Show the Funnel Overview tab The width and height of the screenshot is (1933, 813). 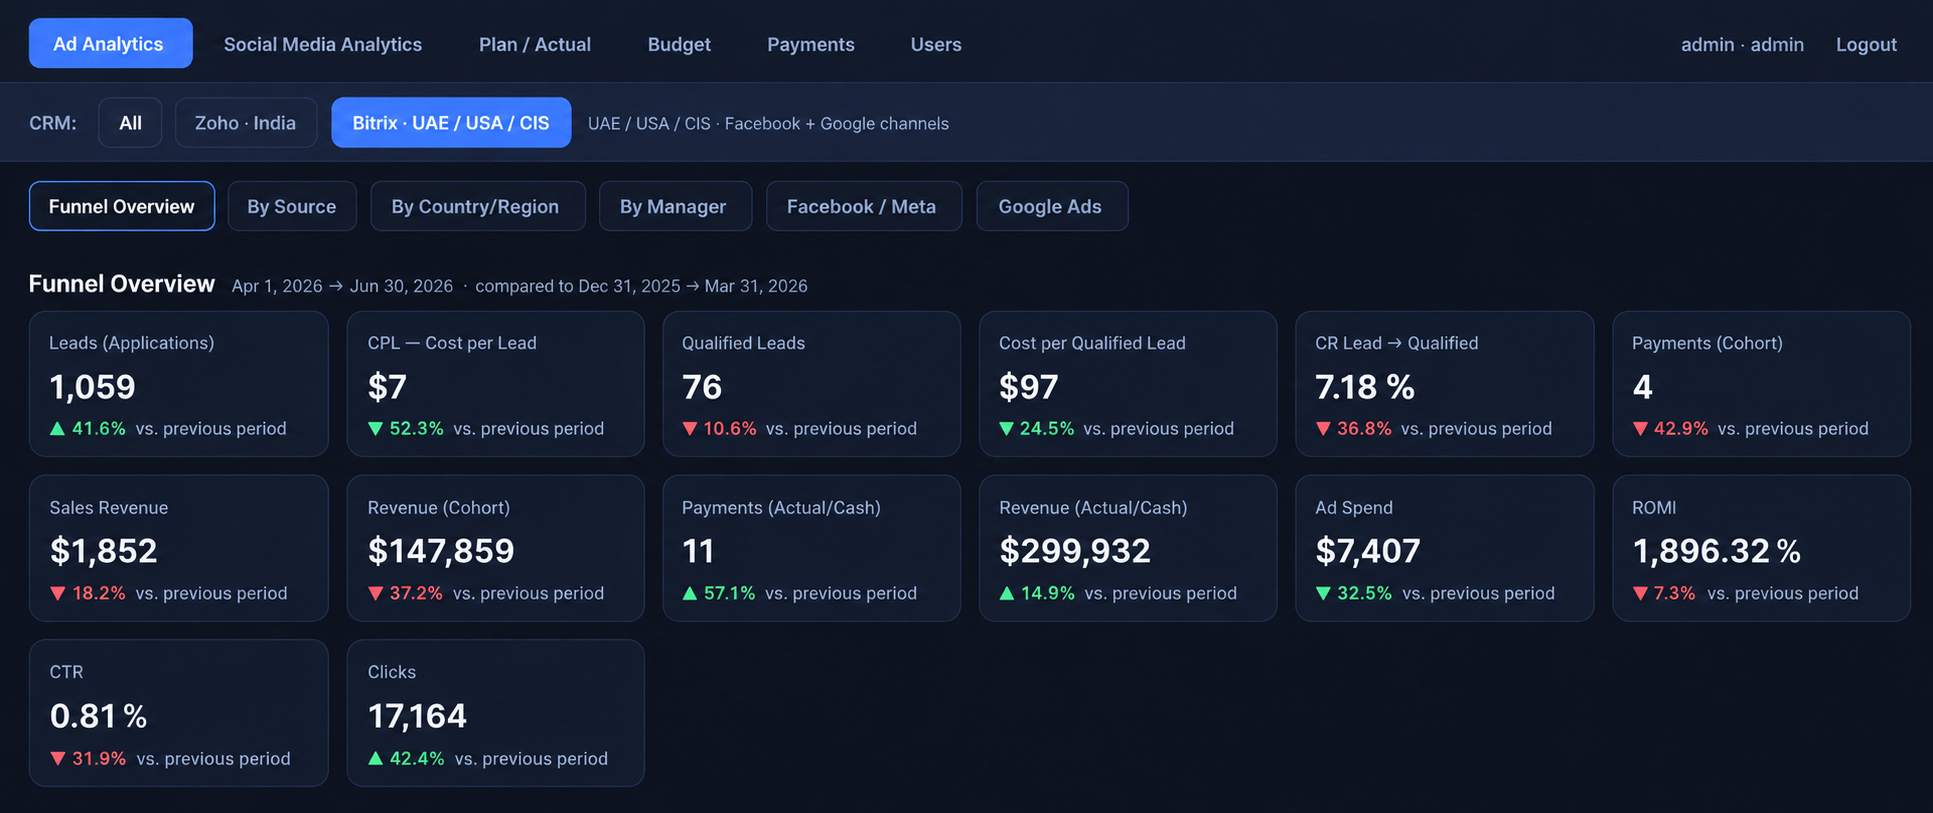[x=122, y=206]
